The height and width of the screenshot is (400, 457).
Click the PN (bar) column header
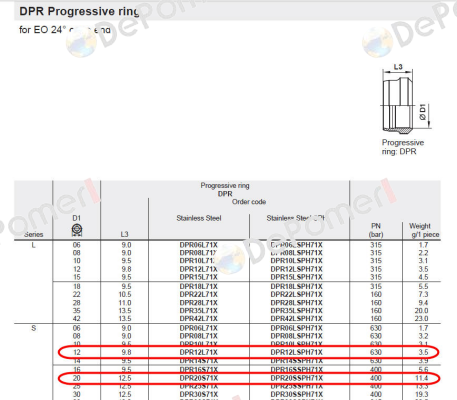tap(376, 230)
